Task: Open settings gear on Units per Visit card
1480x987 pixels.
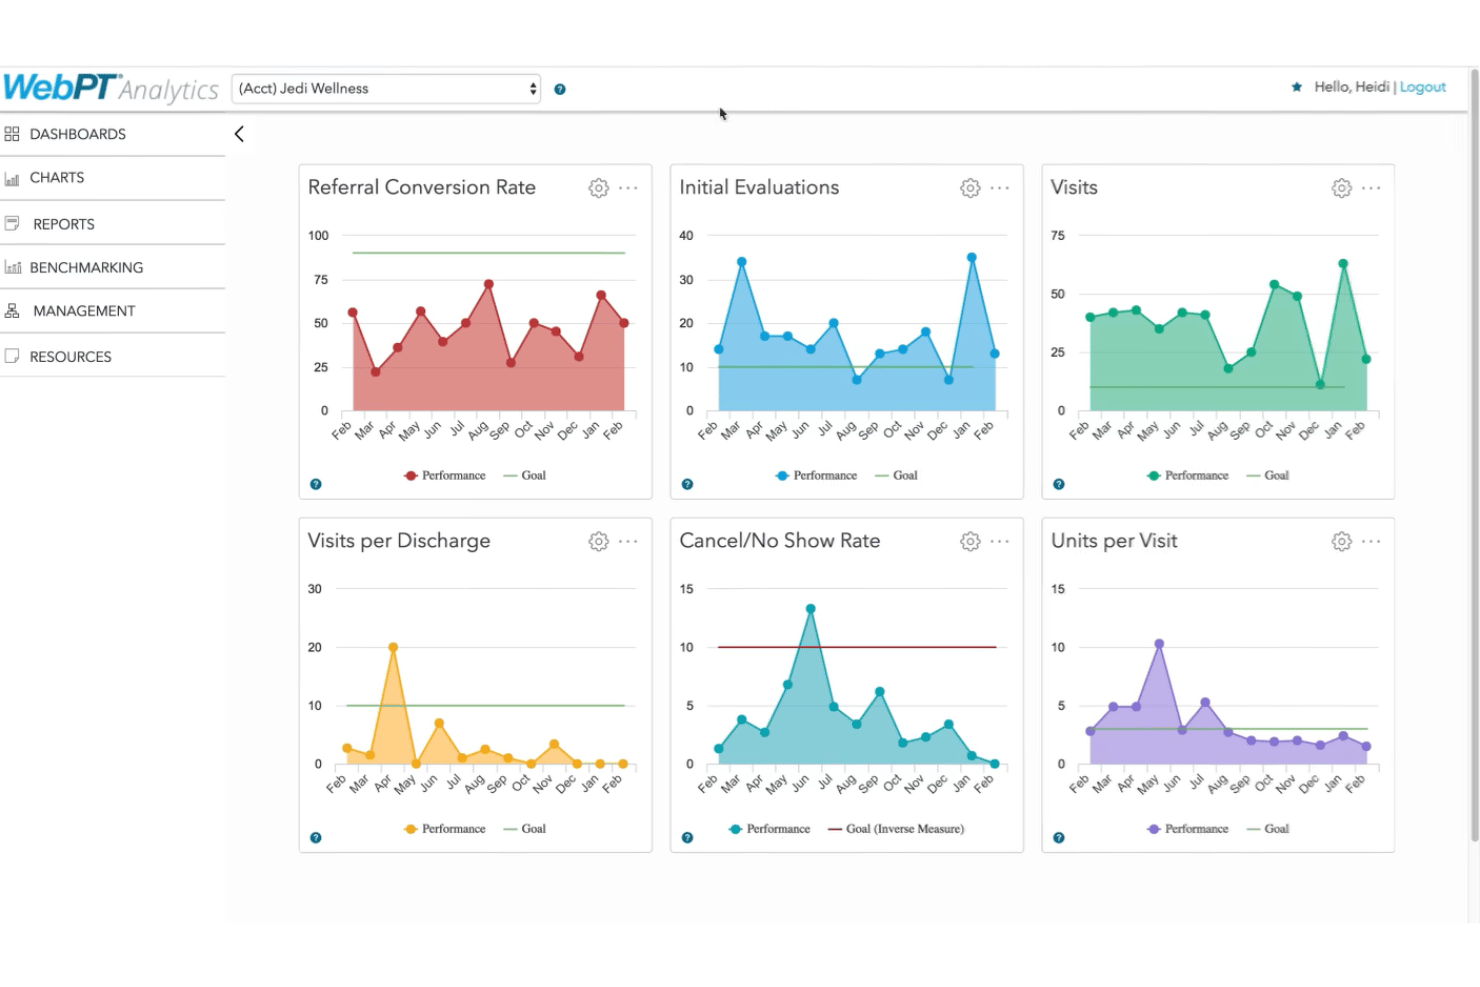Action: pyautogui.click(x=1342, y=541)
